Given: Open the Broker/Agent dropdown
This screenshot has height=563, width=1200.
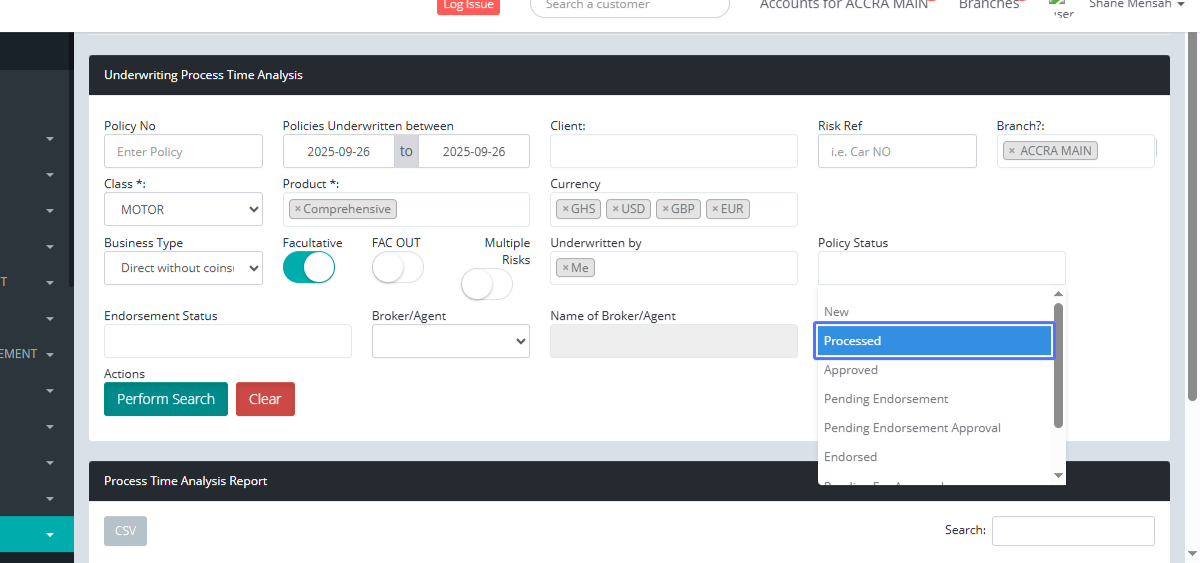Looking at the screenshot, I should click(450, 341).
